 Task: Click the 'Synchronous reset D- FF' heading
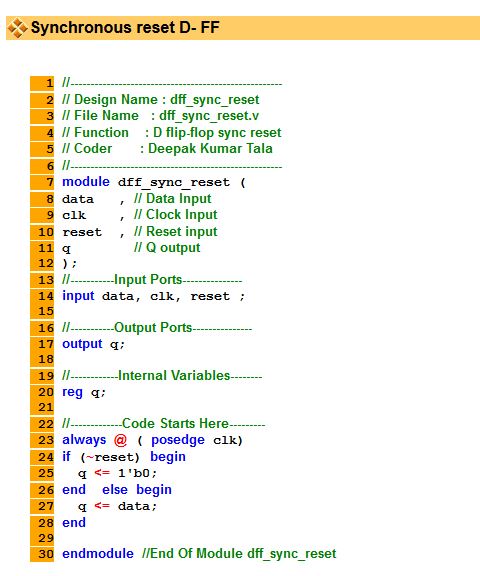point(125,28)
